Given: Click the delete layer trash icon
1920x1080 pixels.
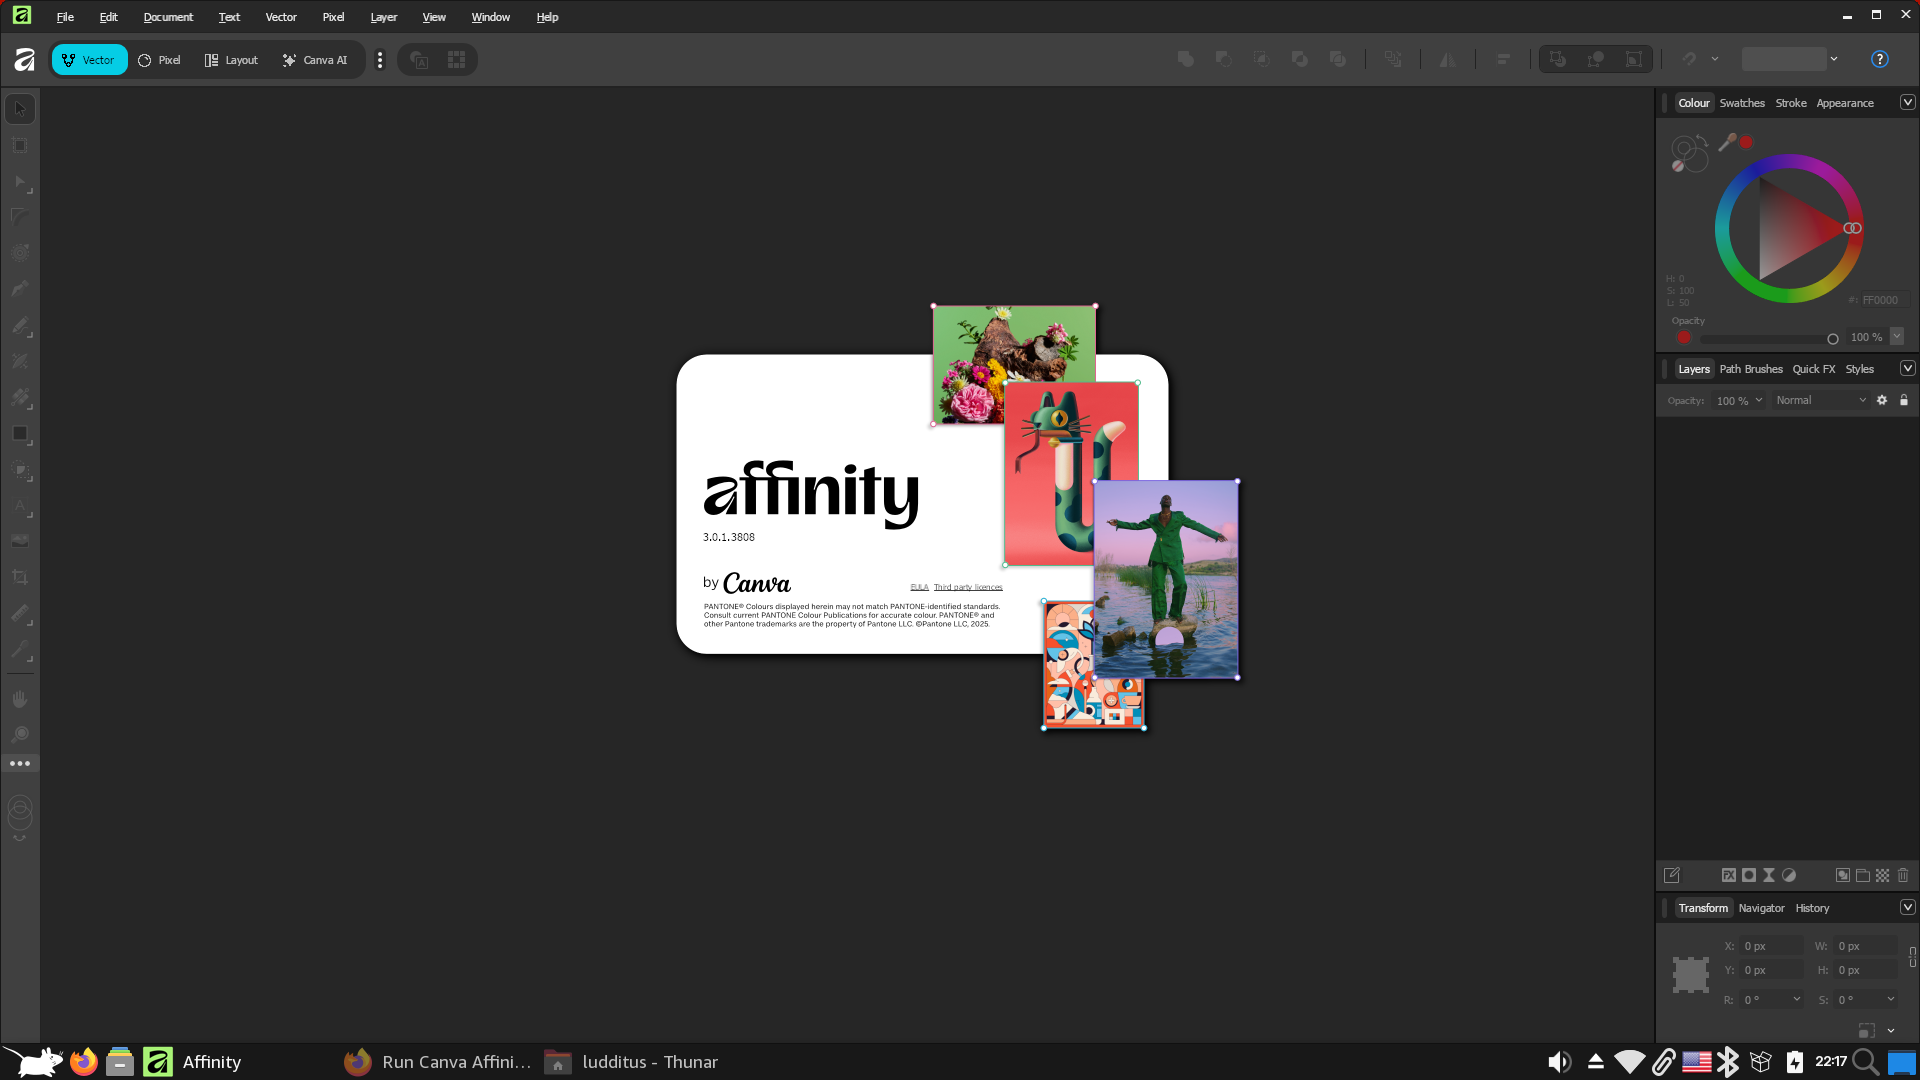Looking at the screenshot, I should tap(1903, 875).
